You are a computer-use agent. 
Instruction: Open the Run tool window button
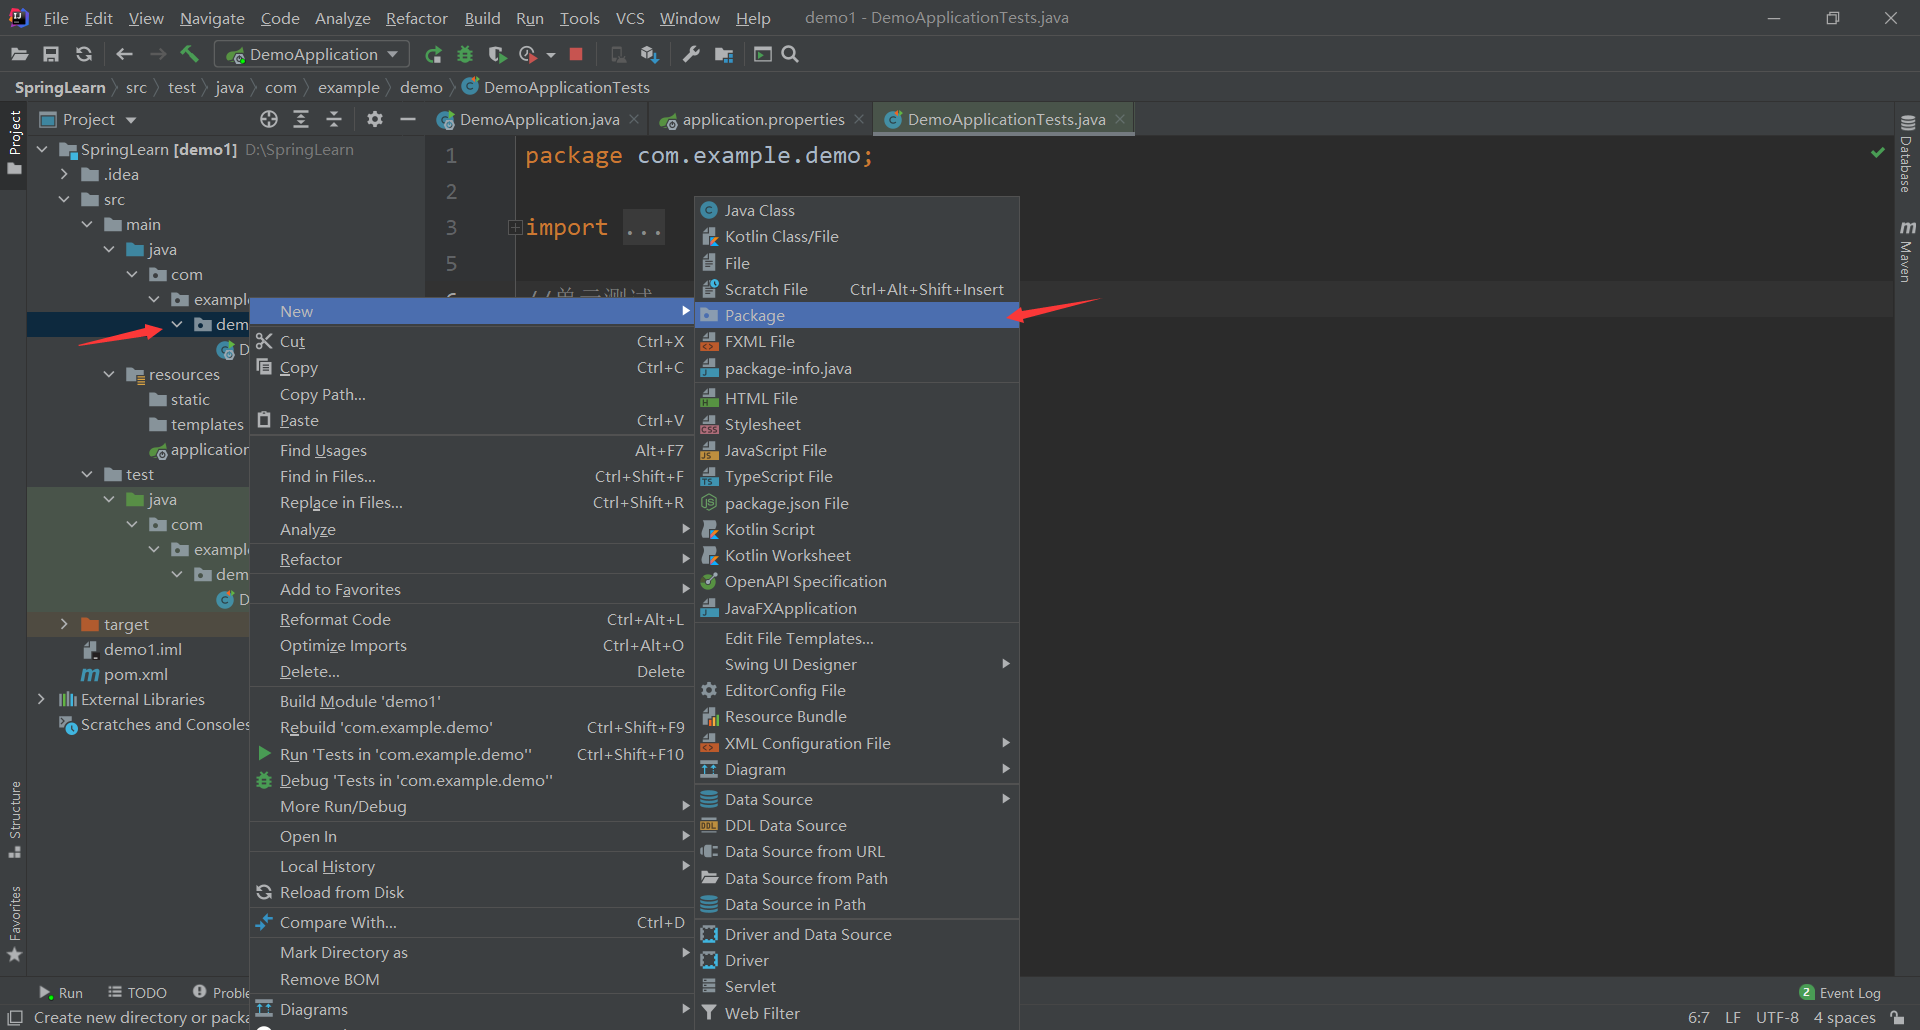click(61, 992)
